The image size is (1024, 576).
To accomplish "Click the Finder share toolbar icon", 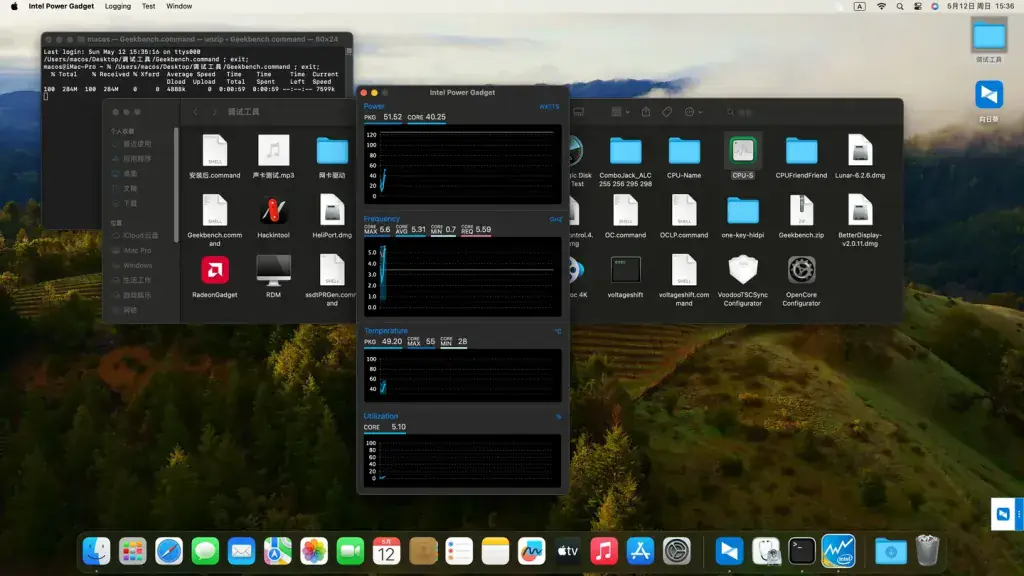I will point(646,112).
